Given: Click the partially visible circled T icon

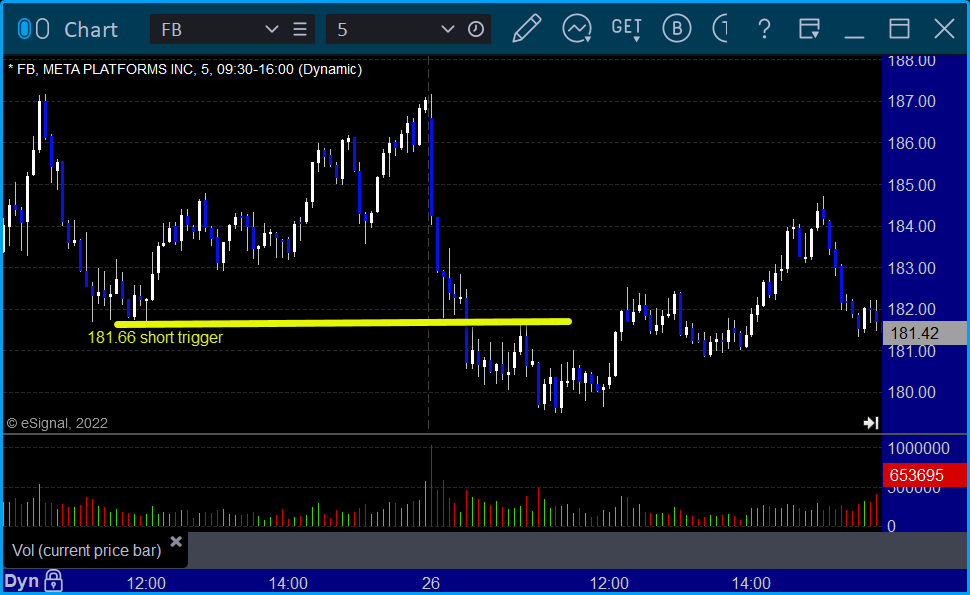Looking at the screenshot, I should [720, 28].
